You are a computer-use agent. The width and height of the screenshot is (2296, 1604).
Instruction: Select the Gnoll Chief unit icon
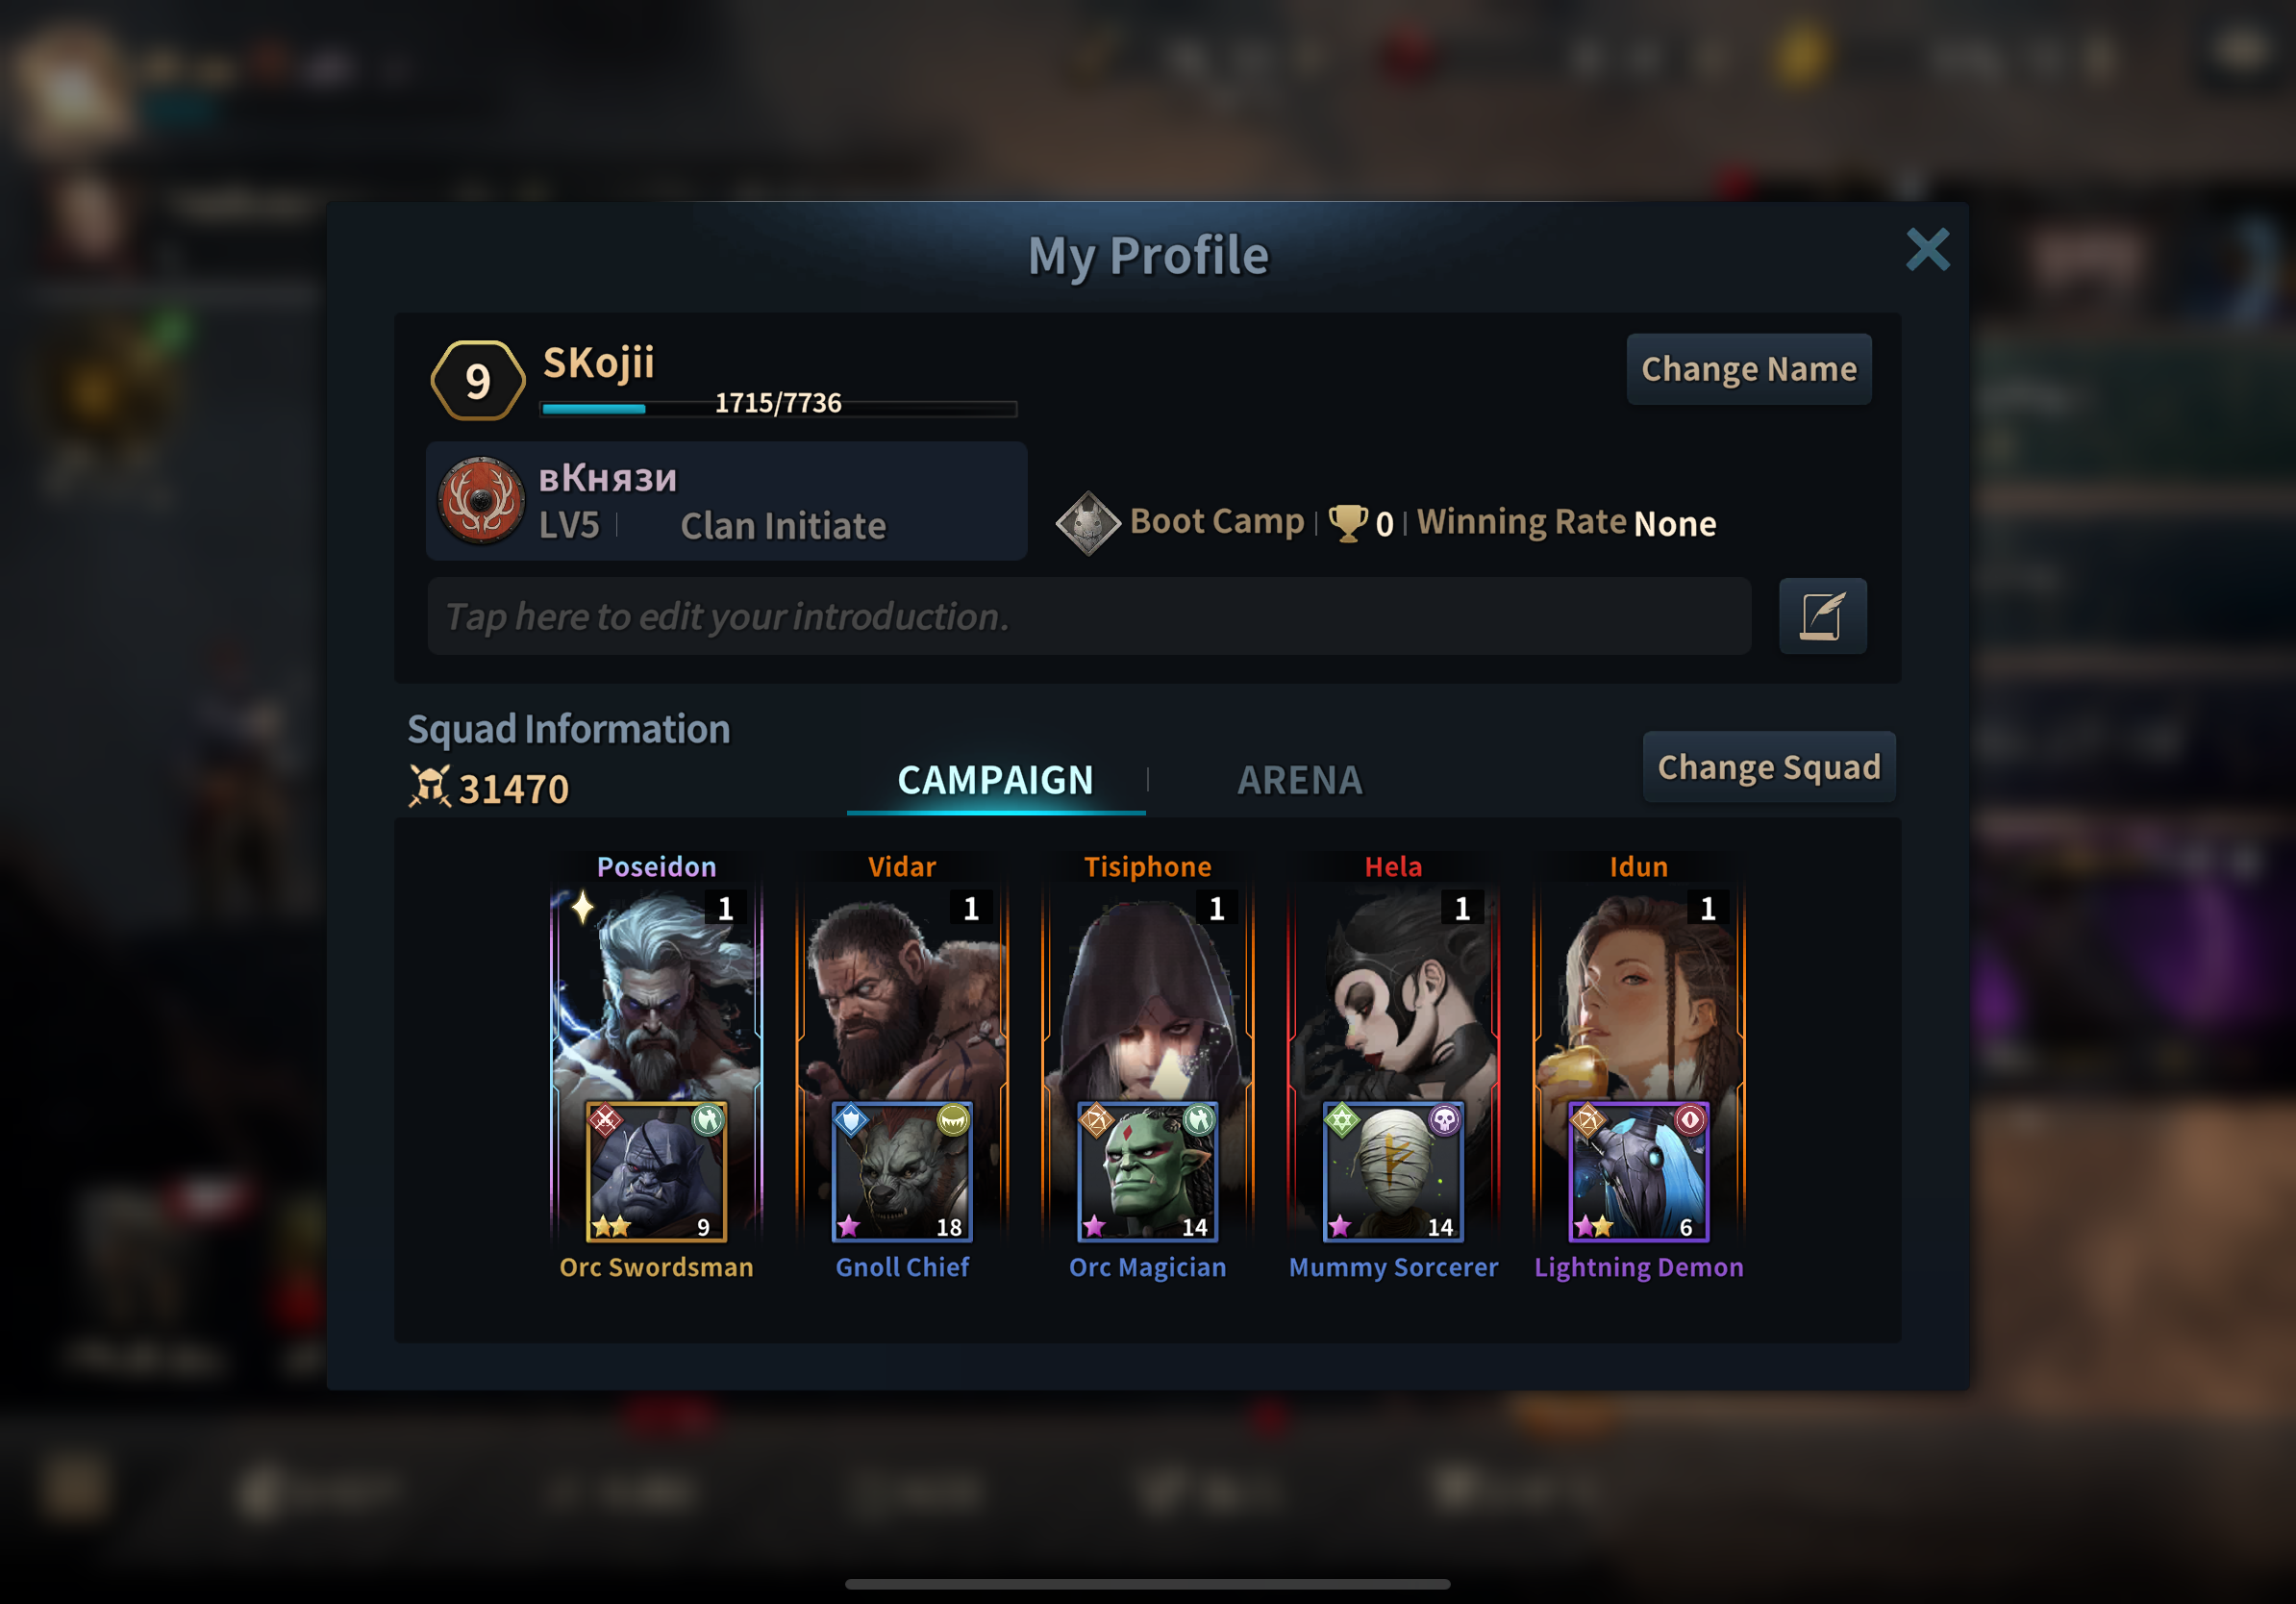coord(902,1171)
